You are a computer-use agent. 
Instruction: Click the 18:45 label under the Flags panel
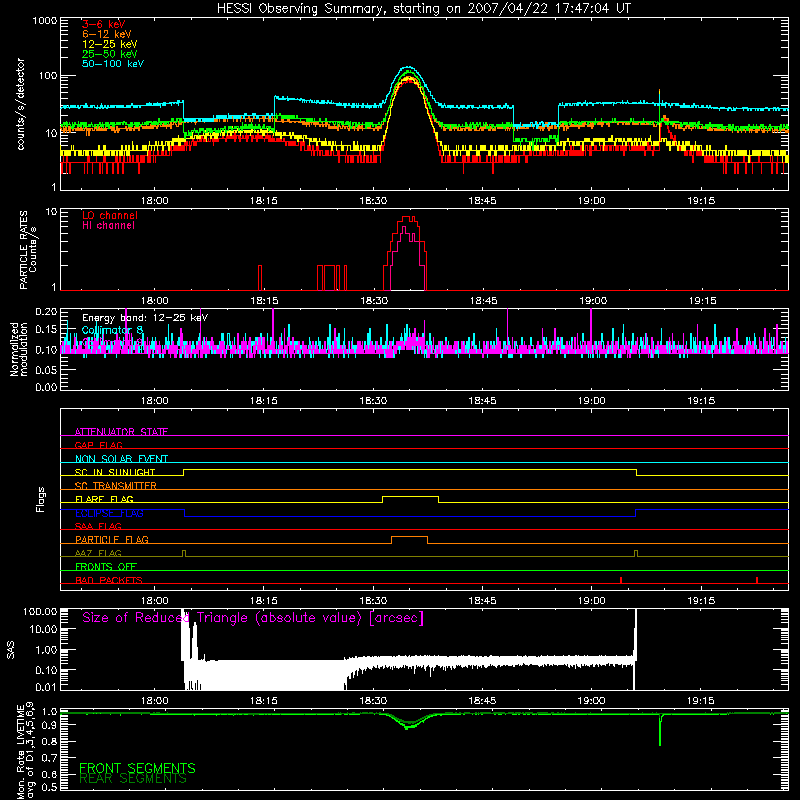(x=482, y=601)
